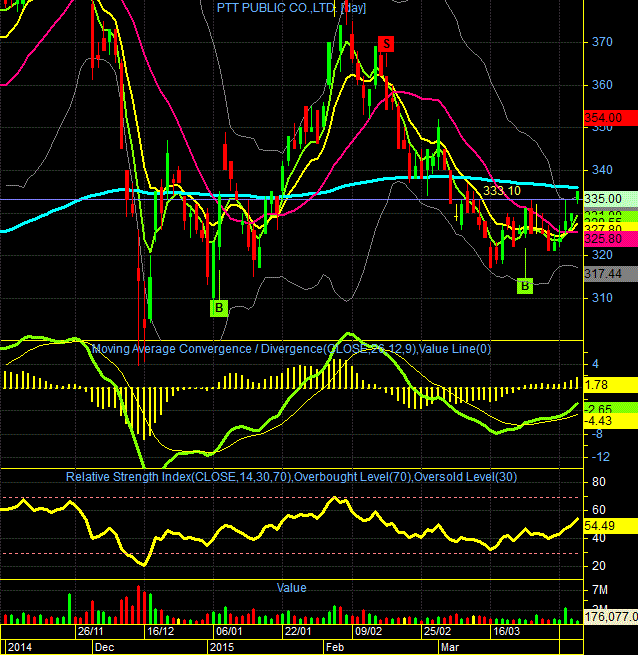Image resolution: width=638 pixels, height=655 pixels.
Task: Click the 335.00 last price label
Action: pos(610,199)
